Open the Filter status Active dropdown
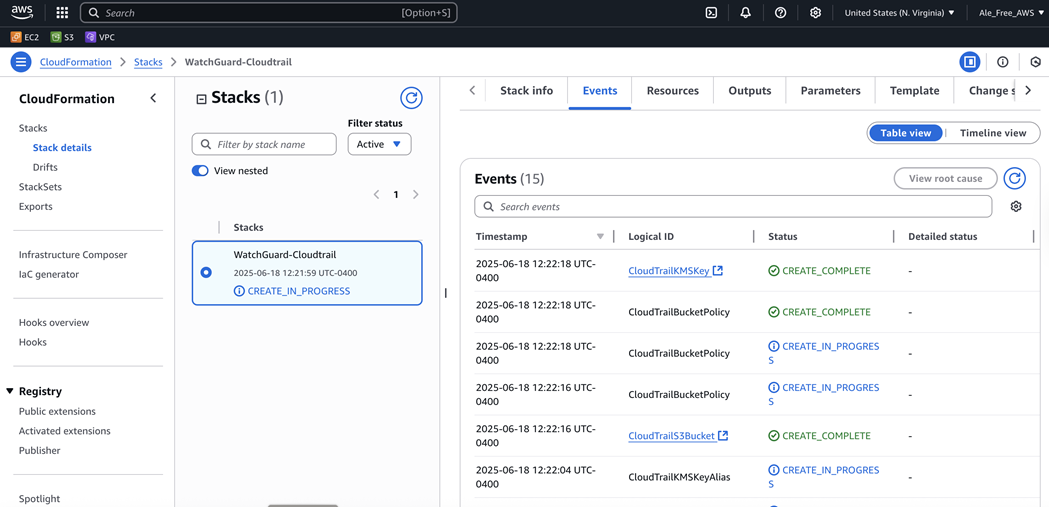The width and height of the screenshot is (1049, 507). tap(379, 144)
